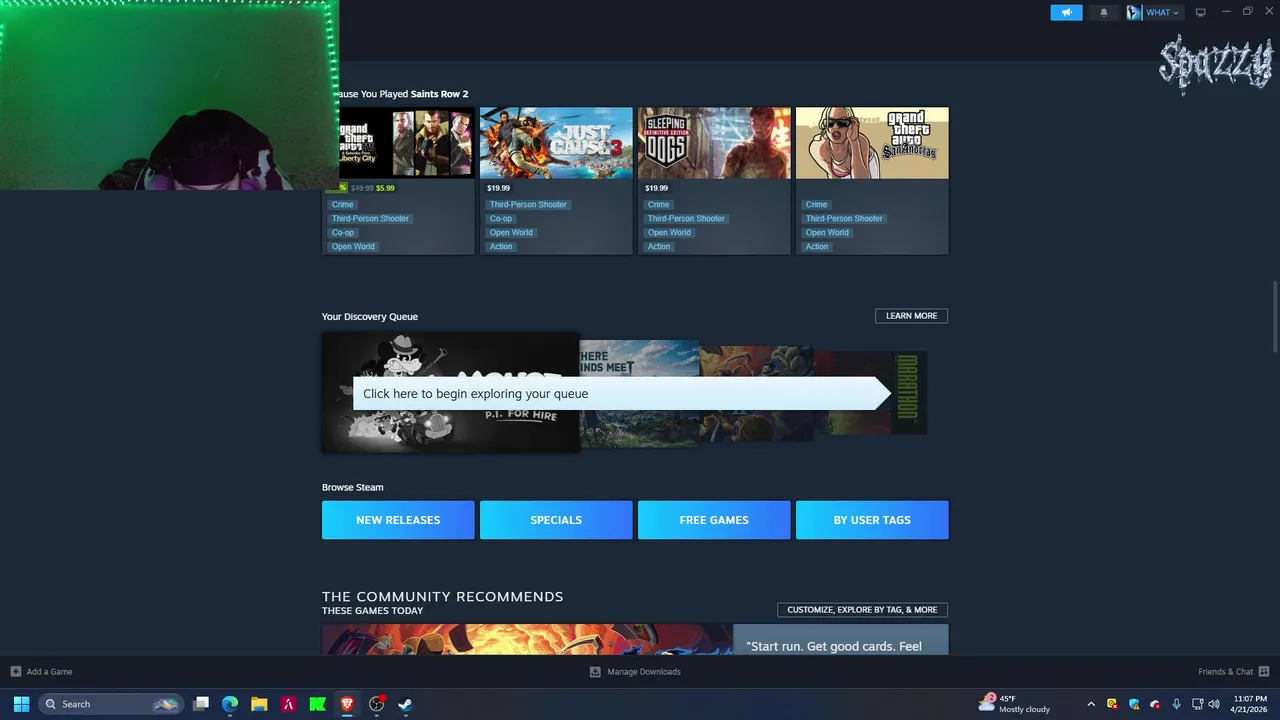Select the Open World tag under Sleeping Dogs
This screenshot has height=720, width=1280.
(669, 232)
